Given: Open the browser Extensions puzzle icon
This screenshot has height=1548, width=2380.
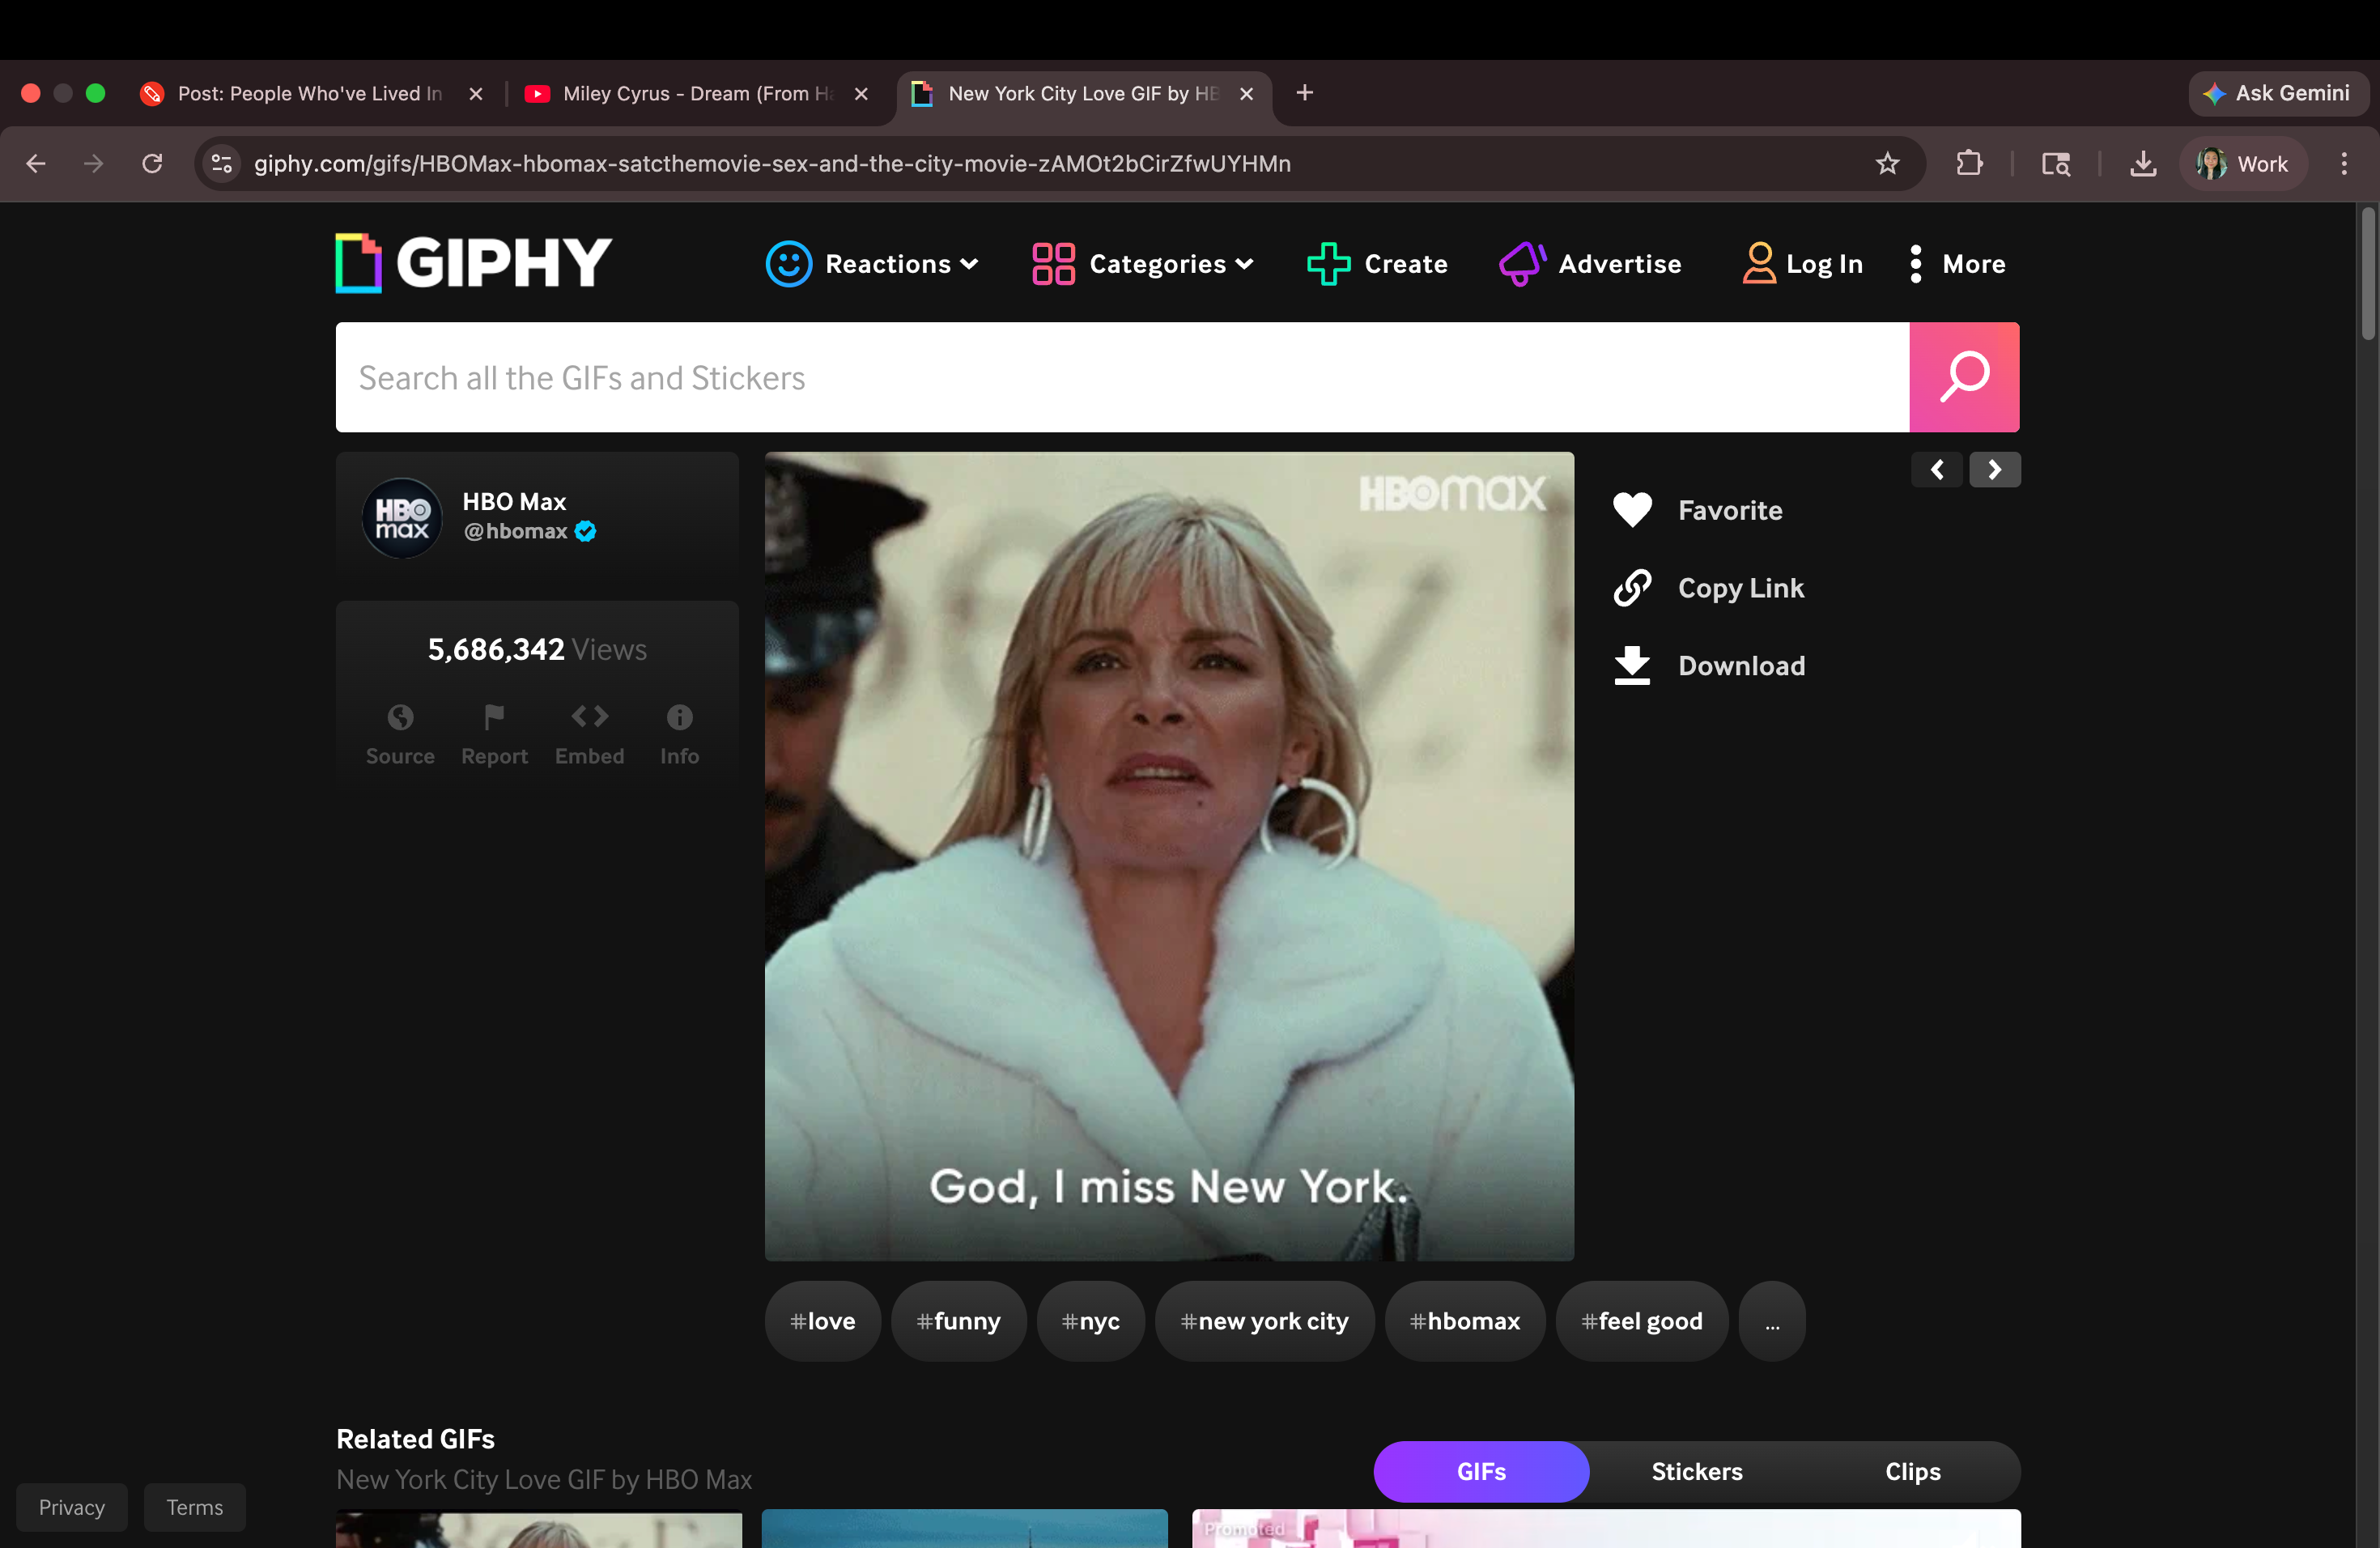Looking at the screenshot, I should click(1969, 163).
